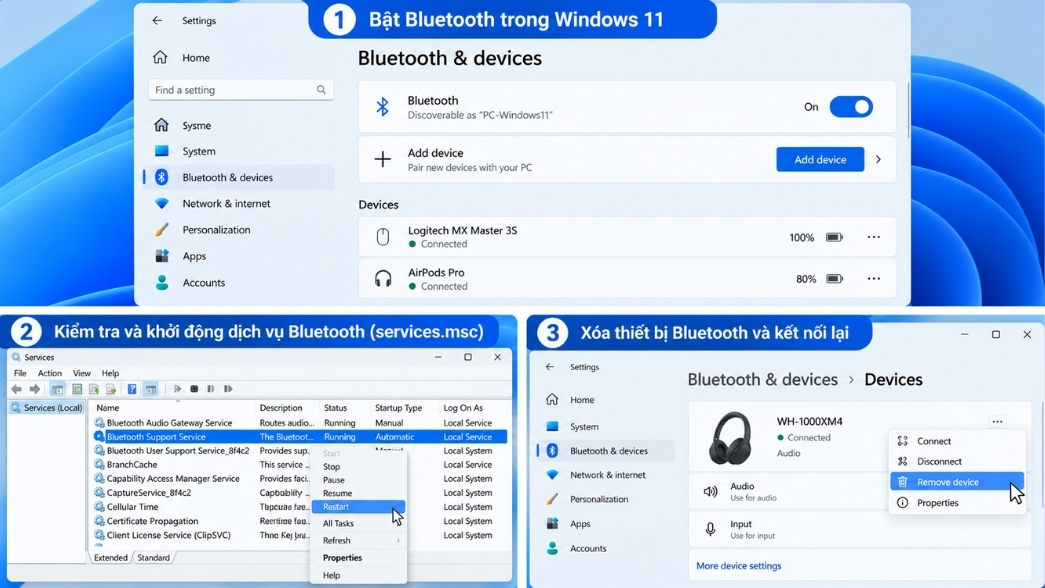
Task: Open More device settings link
Action: pyautogui.click(x=738, y=566)
